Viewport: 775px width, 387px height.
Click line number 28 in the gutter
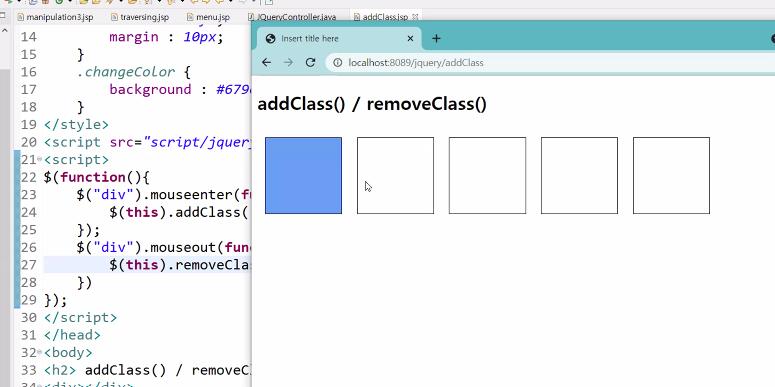pyautogui.click(x=29, y=283)
